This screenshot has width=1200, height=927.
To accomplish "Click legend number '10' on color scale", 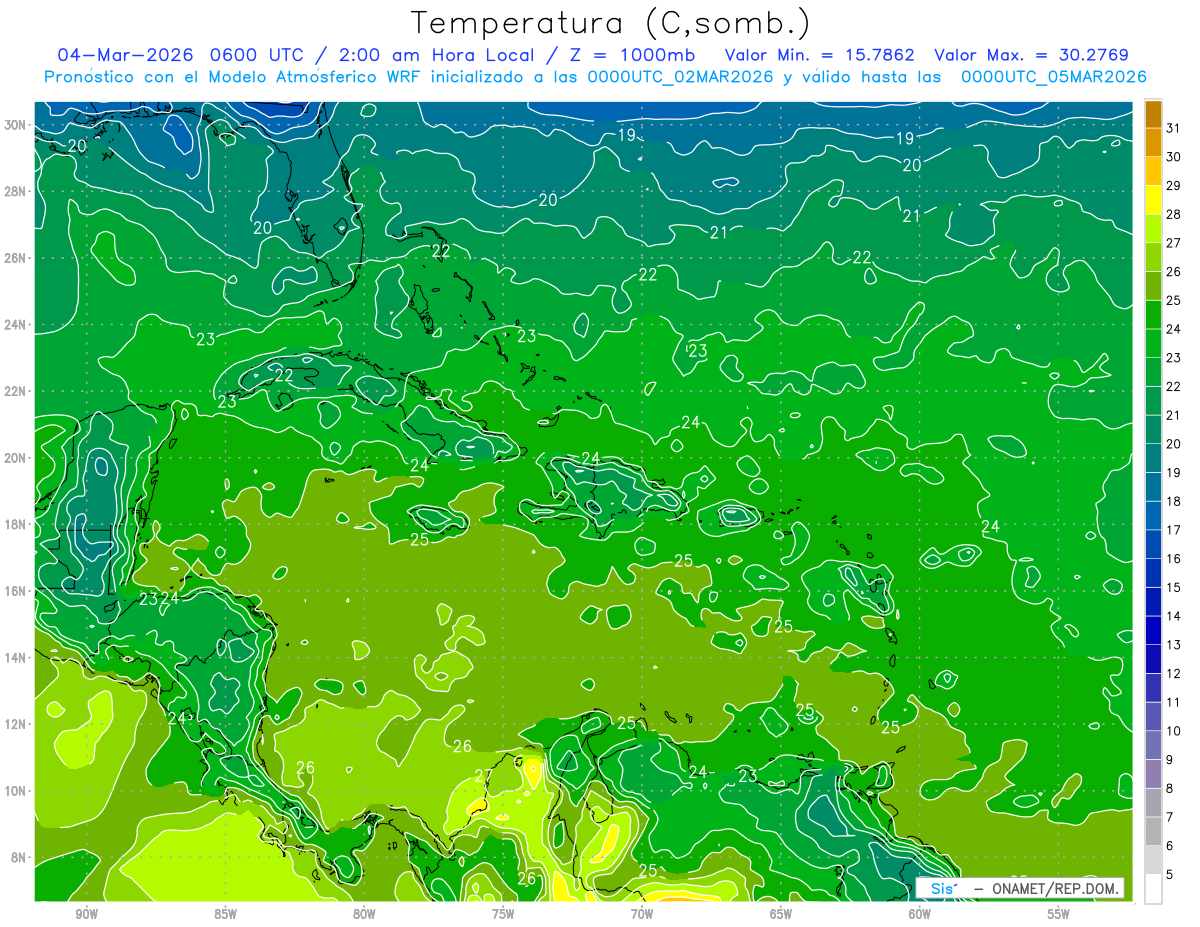I will pos(1174,731).
